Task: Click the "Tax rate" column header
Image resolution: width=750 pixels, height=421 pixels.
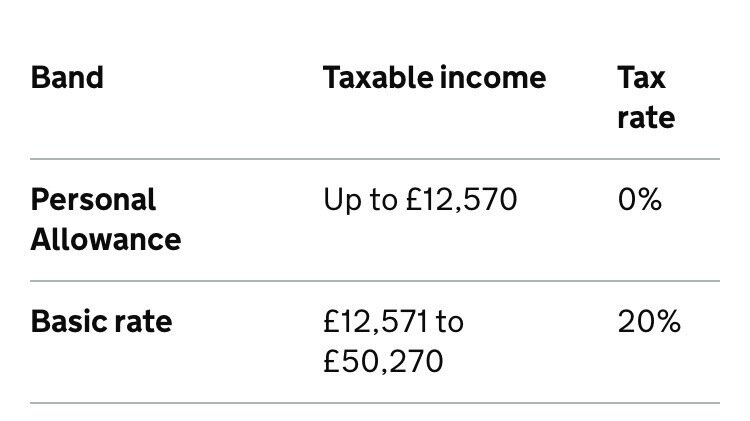Action: coord(646,97)
